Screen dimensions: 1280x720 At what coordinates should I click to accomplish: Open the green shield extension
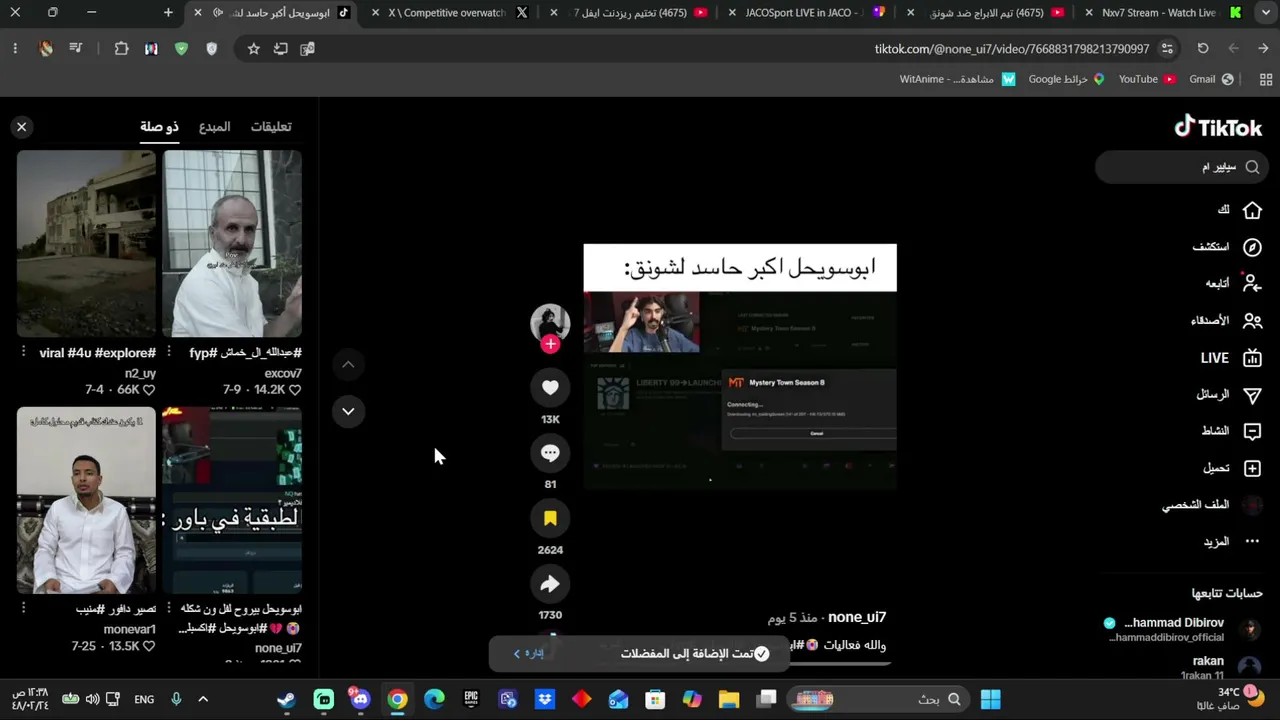tap(181, 48)
